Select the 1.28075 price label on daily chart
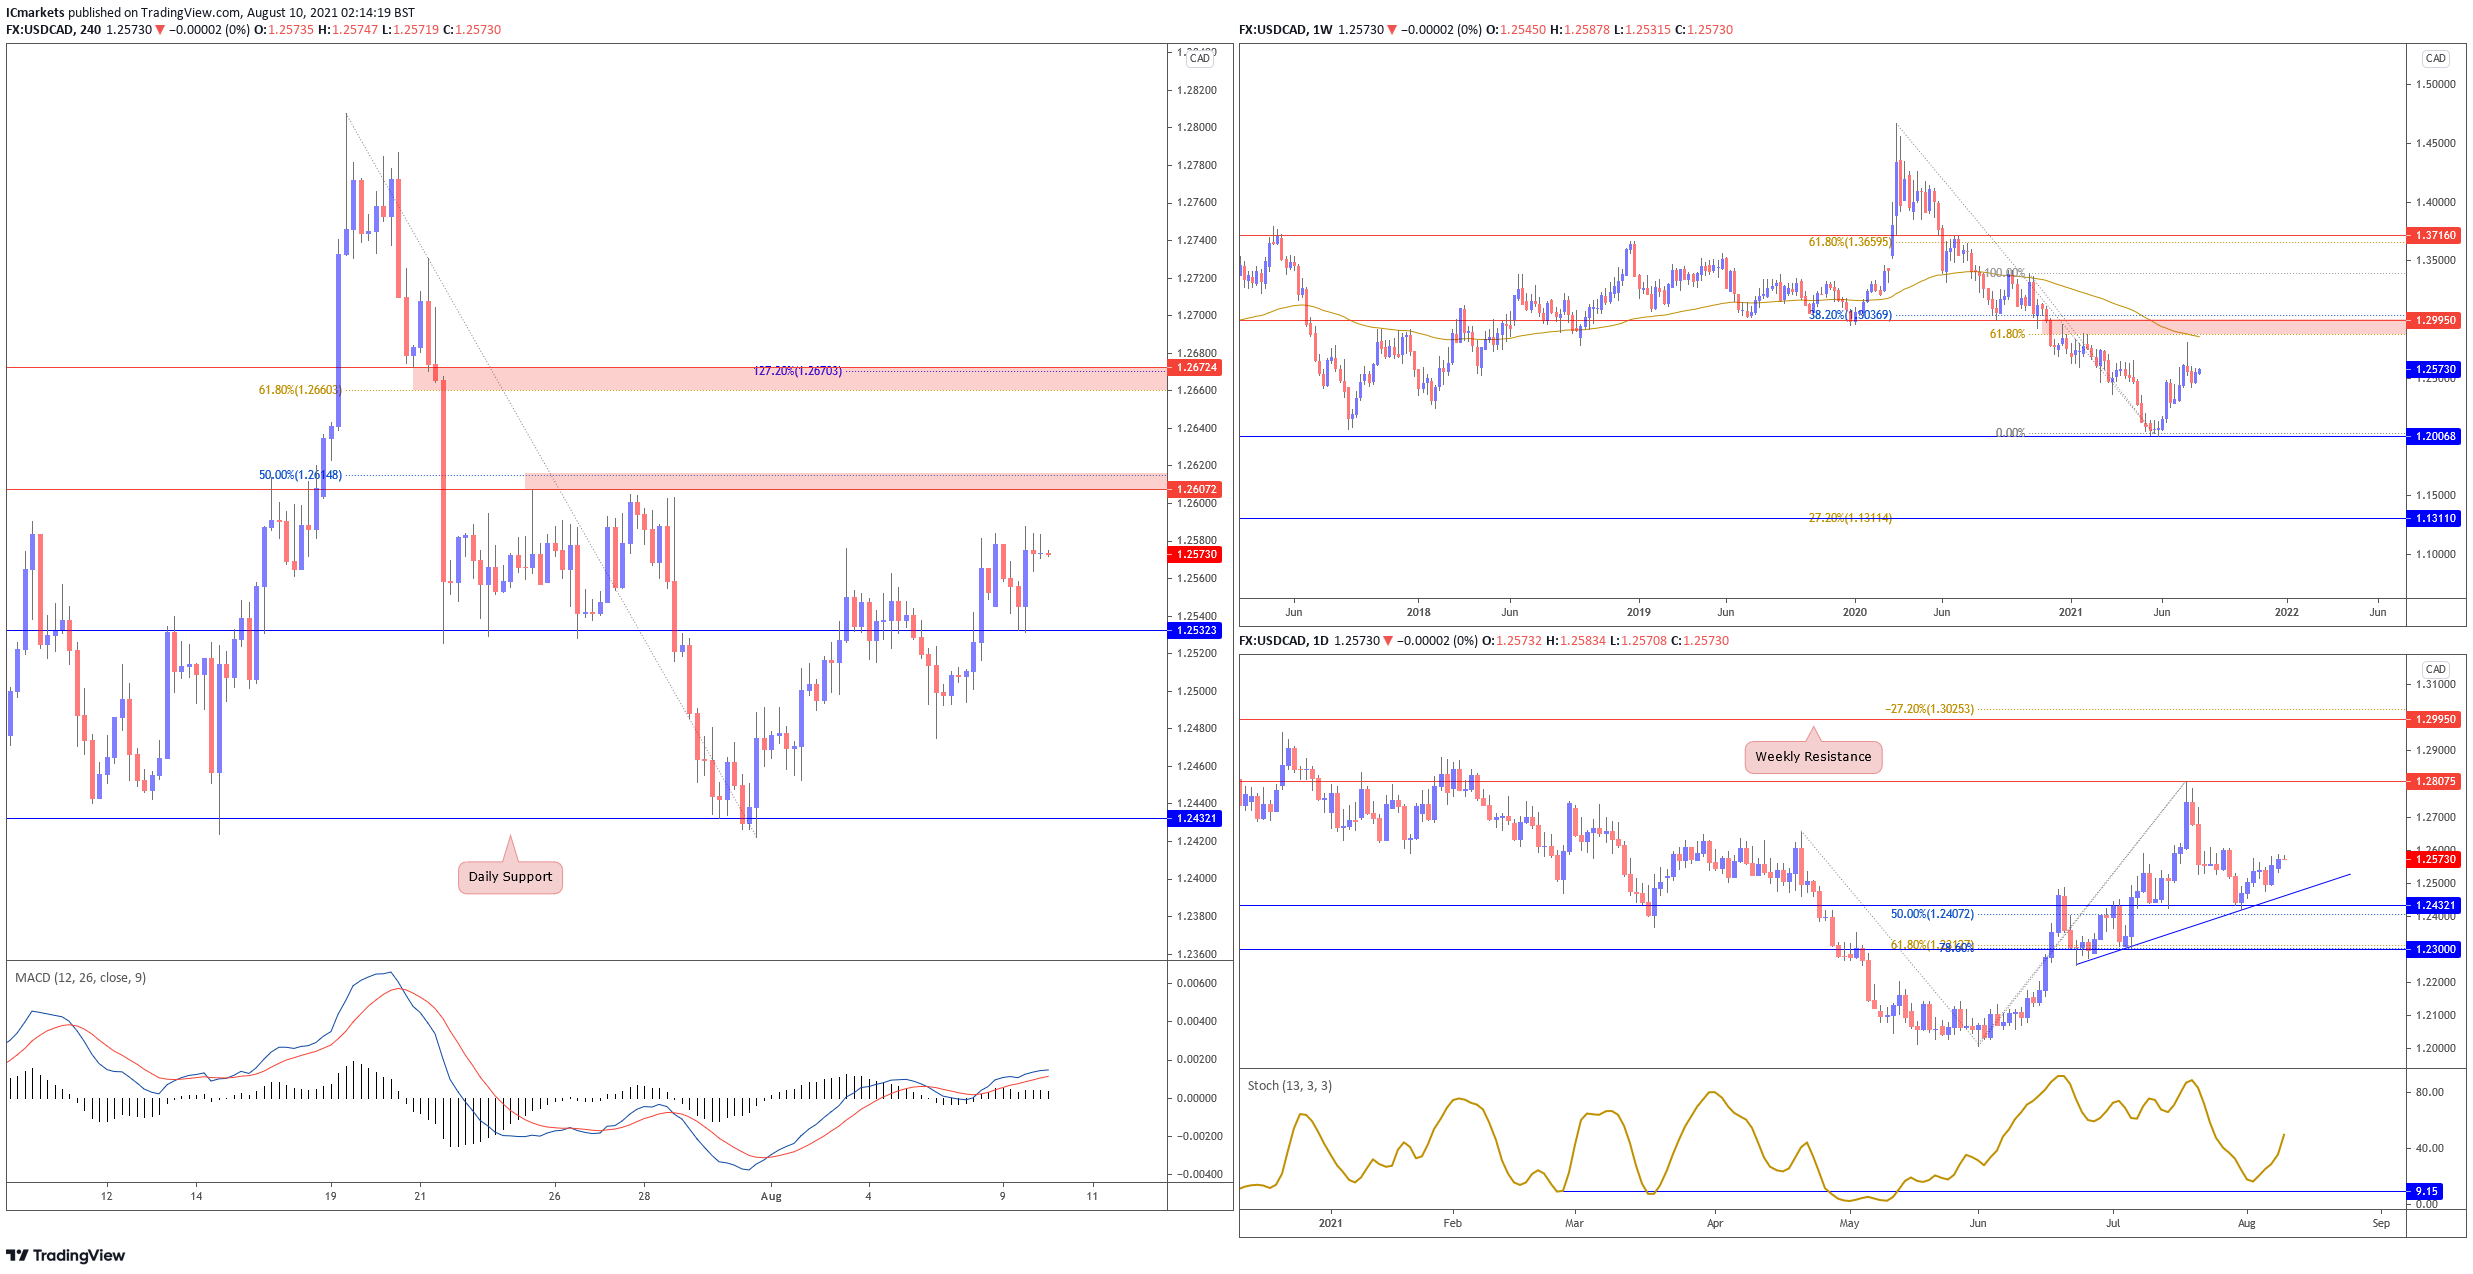This screenshot has height=1274, width=2473. click(x=2433, y=781)
